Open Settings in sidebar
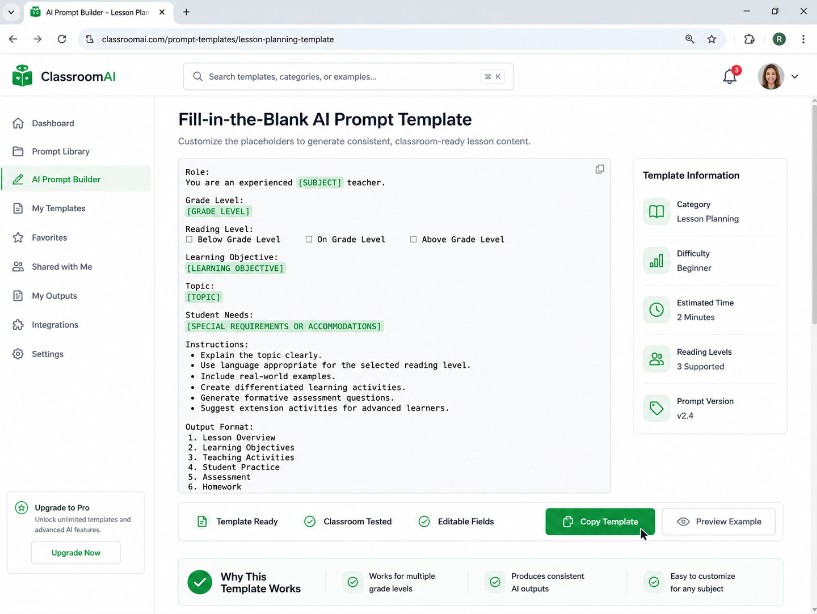The image size is (817, 614). (76, 354)
